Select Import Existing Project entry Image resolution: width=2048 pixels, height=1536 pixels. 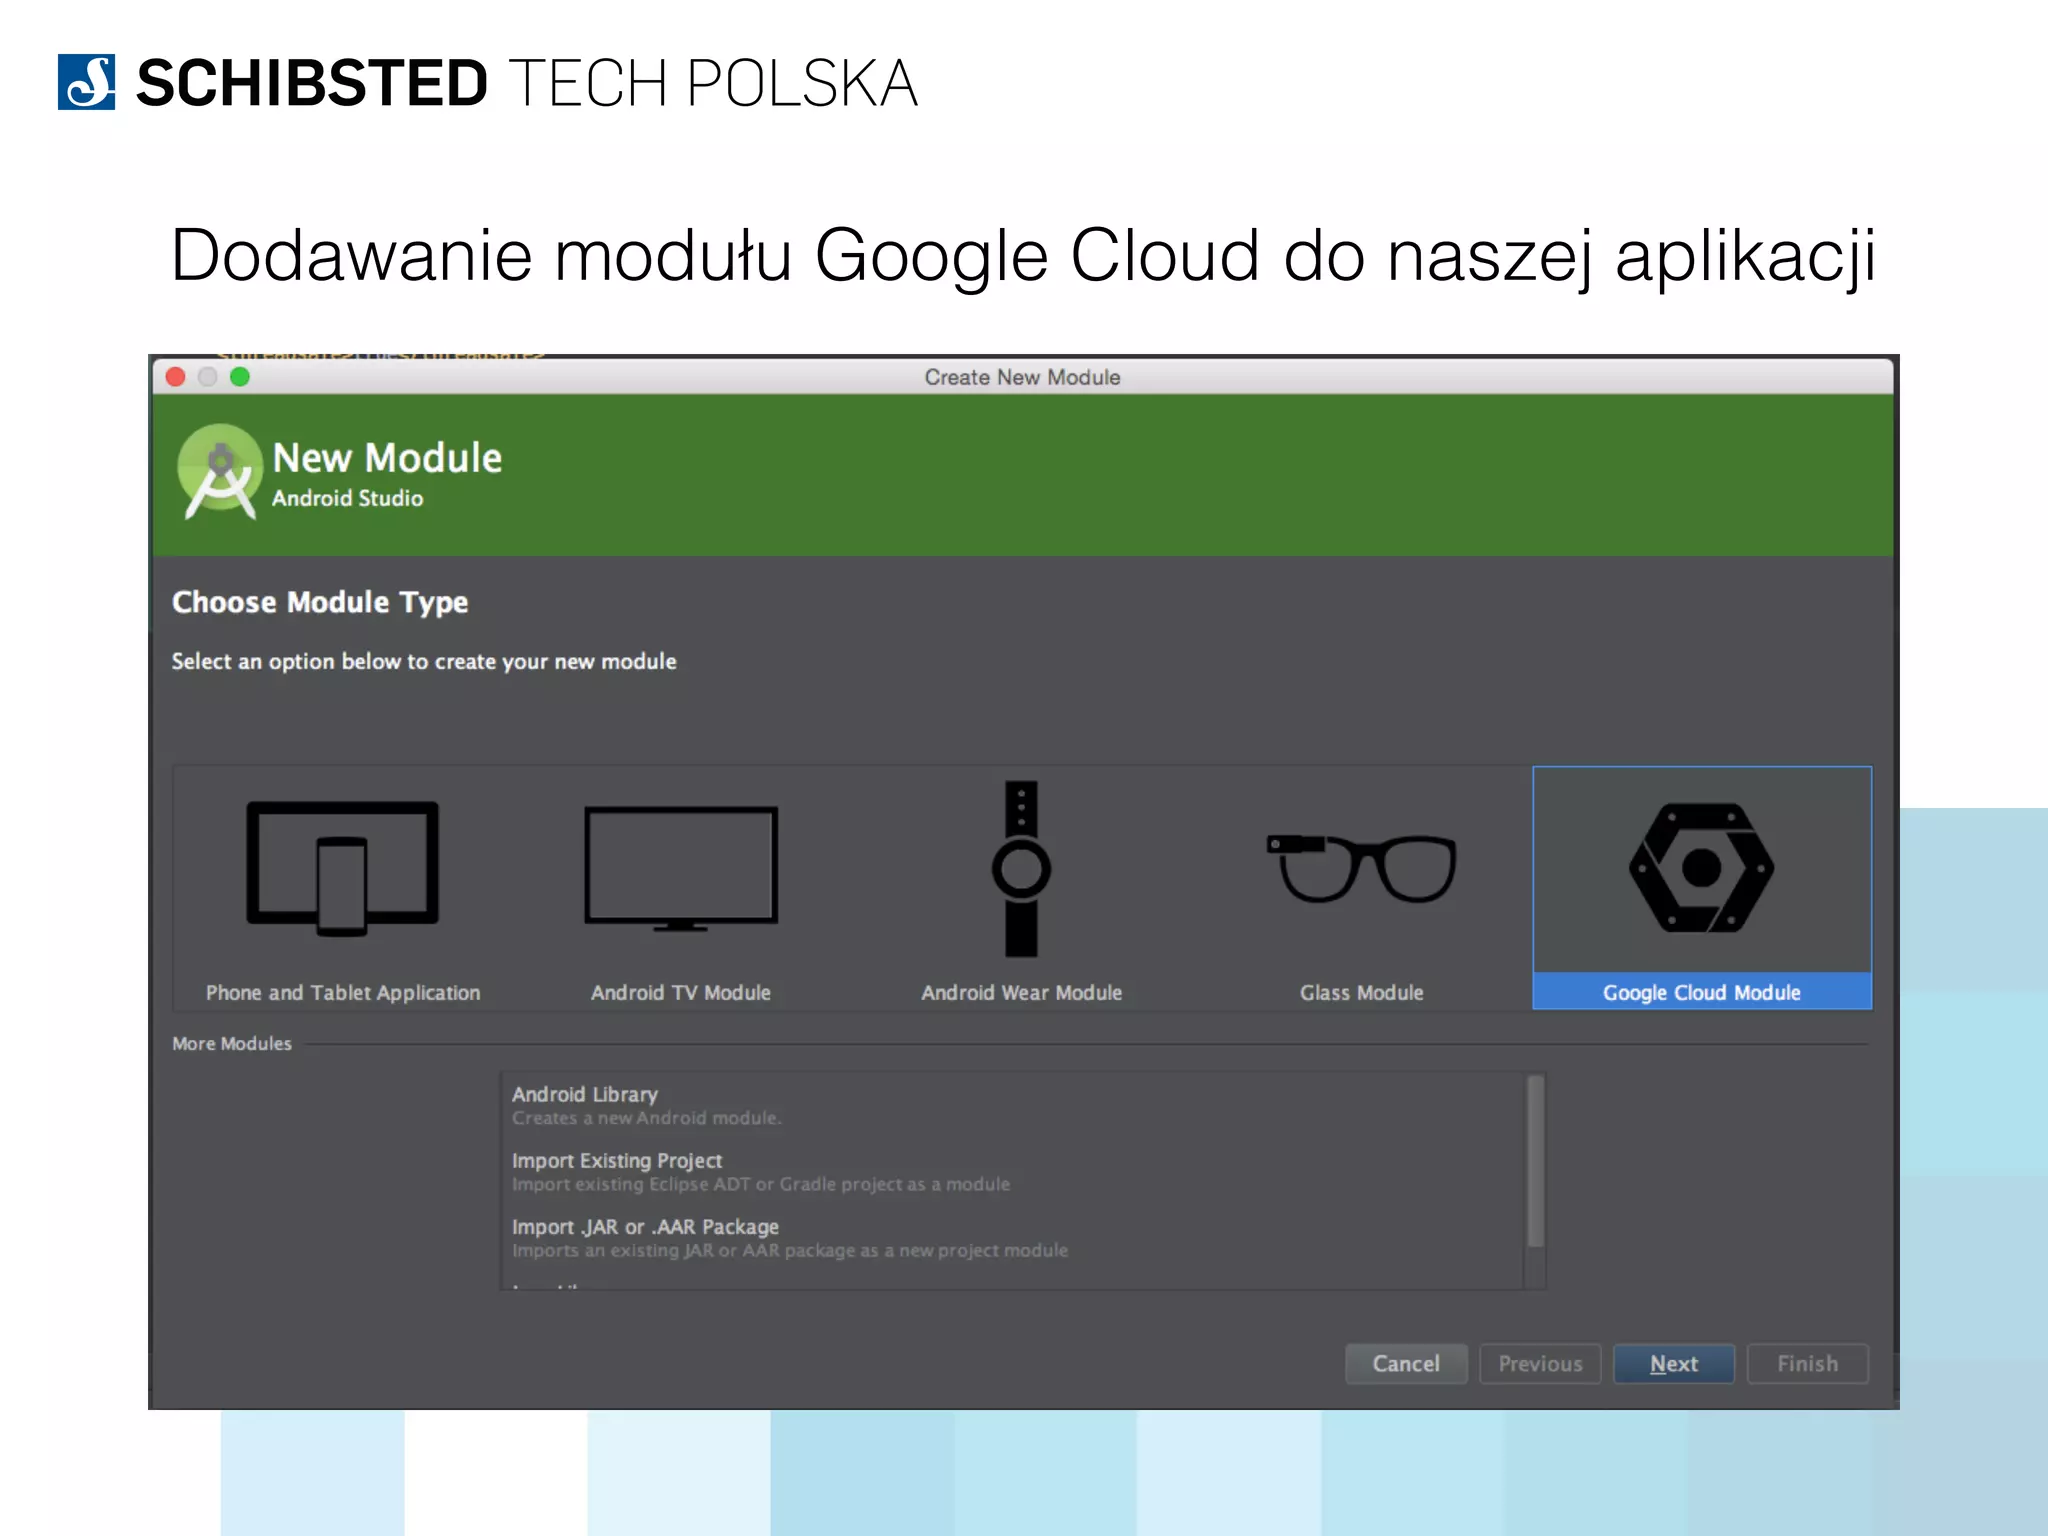click(x=1012, y=1171)
